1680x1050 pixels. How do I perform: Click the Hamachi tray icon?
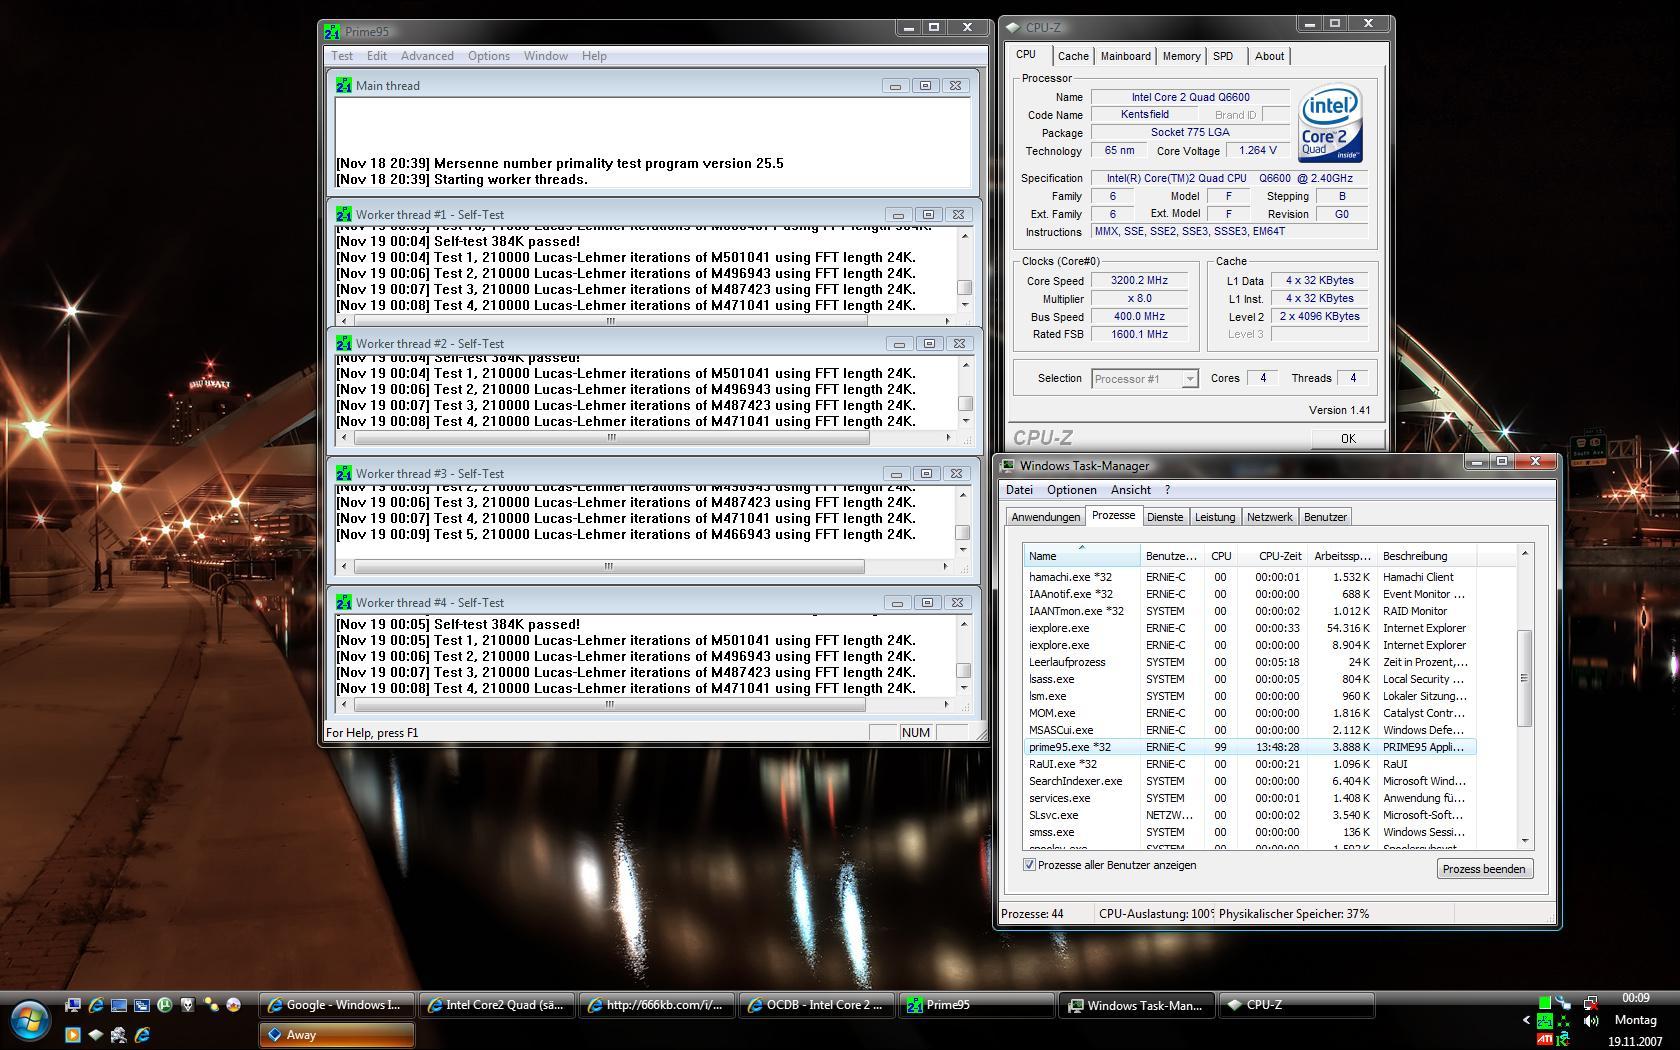pos(1563,1021)
